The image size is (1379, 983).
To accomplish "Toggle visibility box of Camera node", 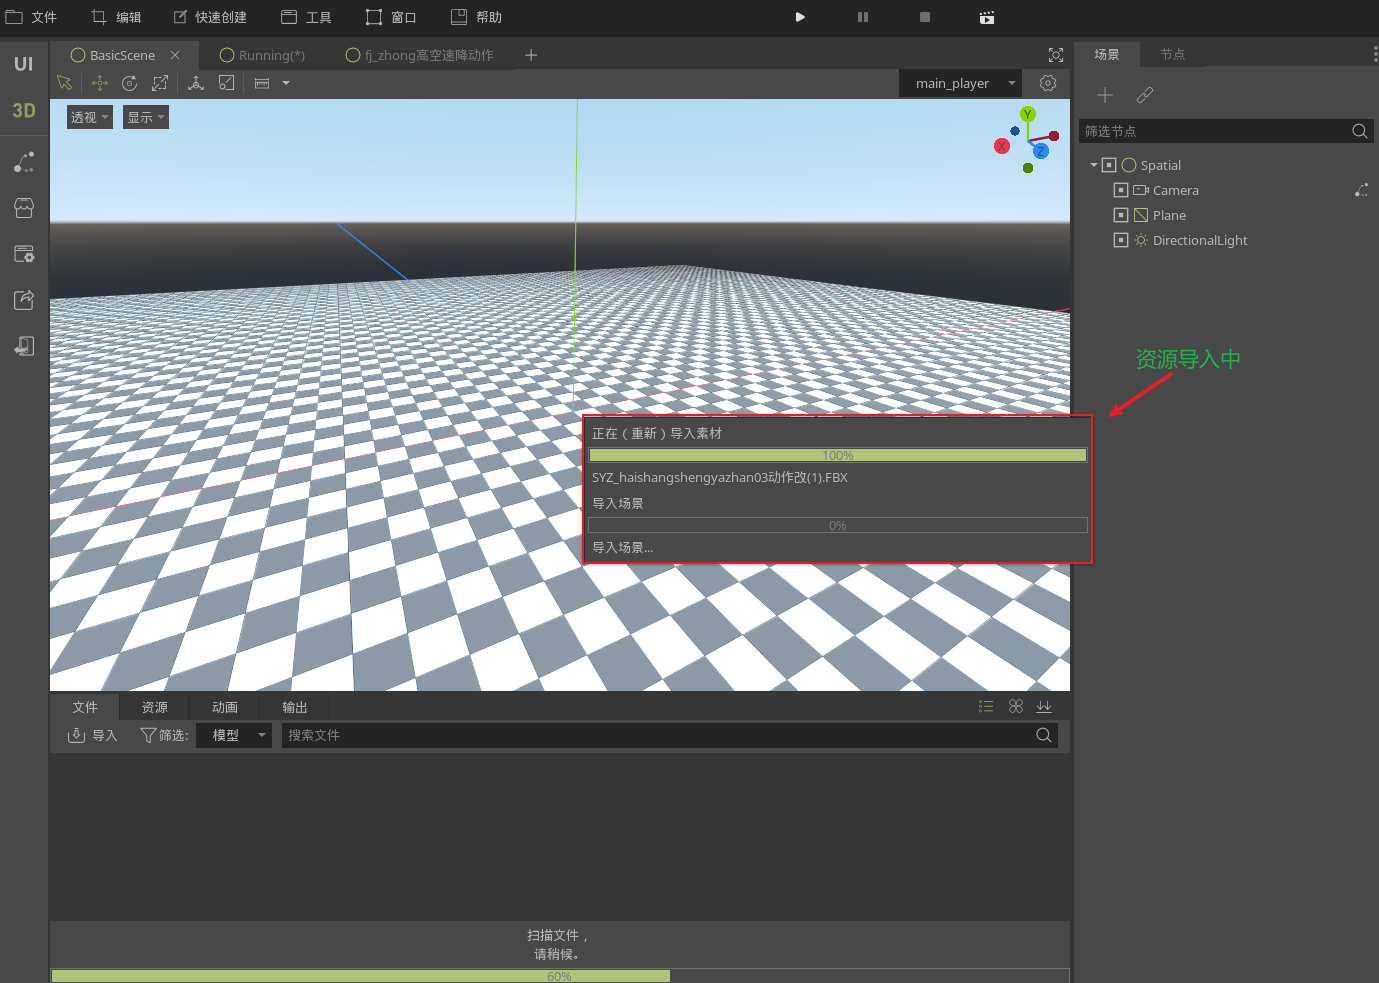I will point(1121,190).
